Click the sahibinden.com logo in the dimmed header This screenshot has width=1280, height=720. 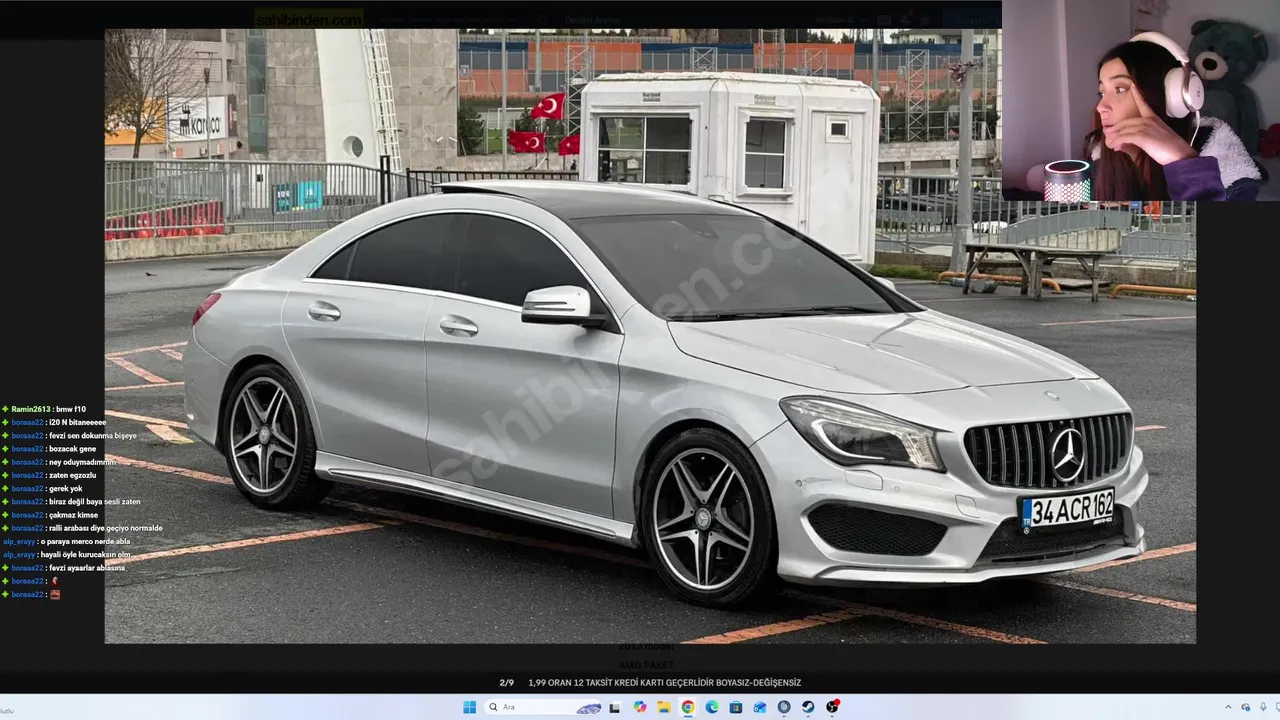point(308,19)
